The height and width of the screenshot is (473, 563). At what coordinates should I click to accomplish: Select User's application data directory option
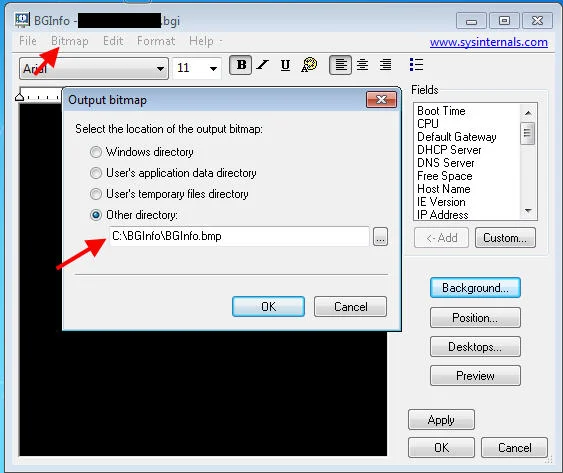[173, 173]
